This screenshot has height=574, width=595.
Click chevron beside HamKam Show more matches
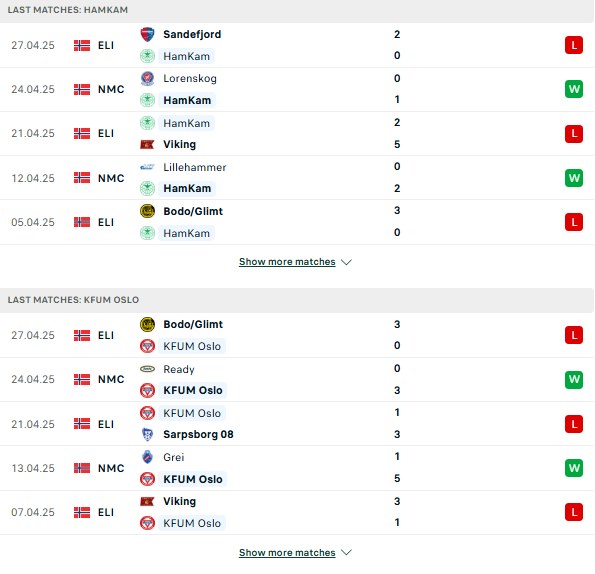pyautogui.click(x=346, y=262)
